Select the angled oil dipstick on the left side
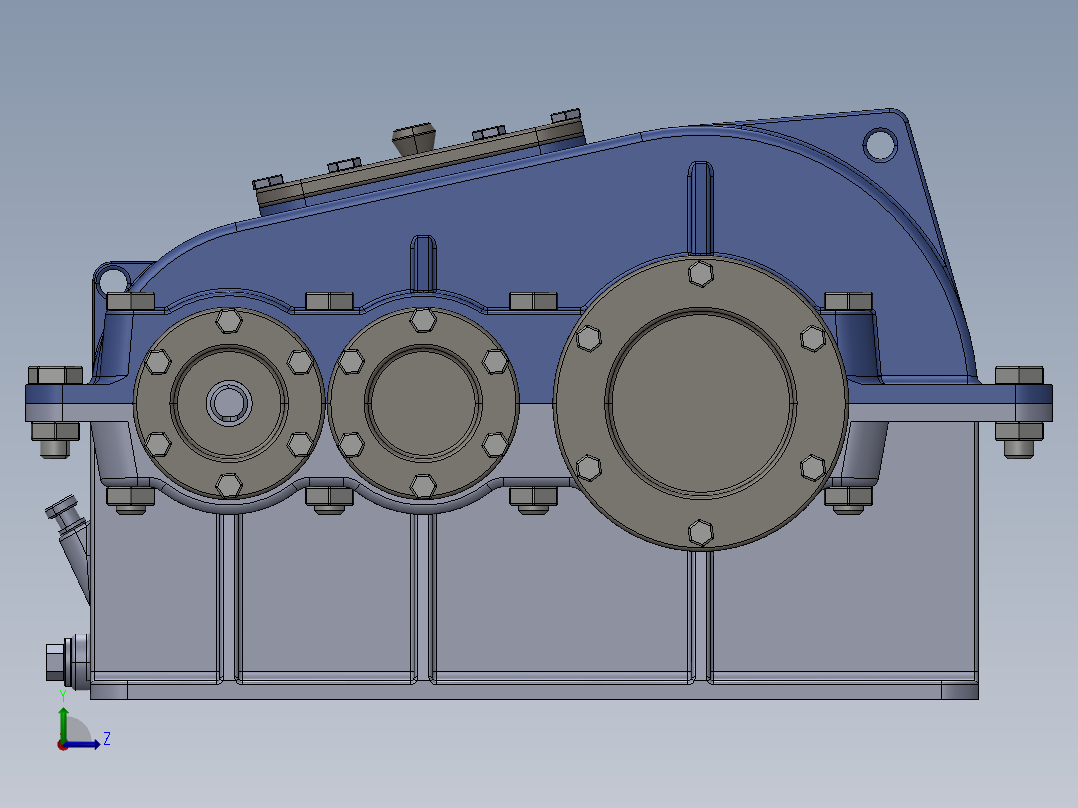This screenshot has width=1078, height=808. pyautogui.click(x=72, y=545)
